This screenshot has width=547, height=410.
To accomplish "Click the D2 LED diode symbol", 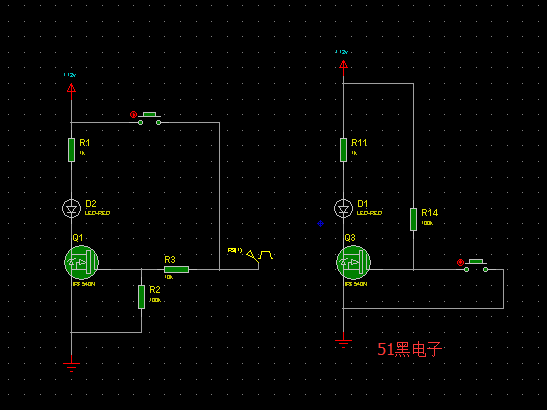I will click(x=72, y=209).
